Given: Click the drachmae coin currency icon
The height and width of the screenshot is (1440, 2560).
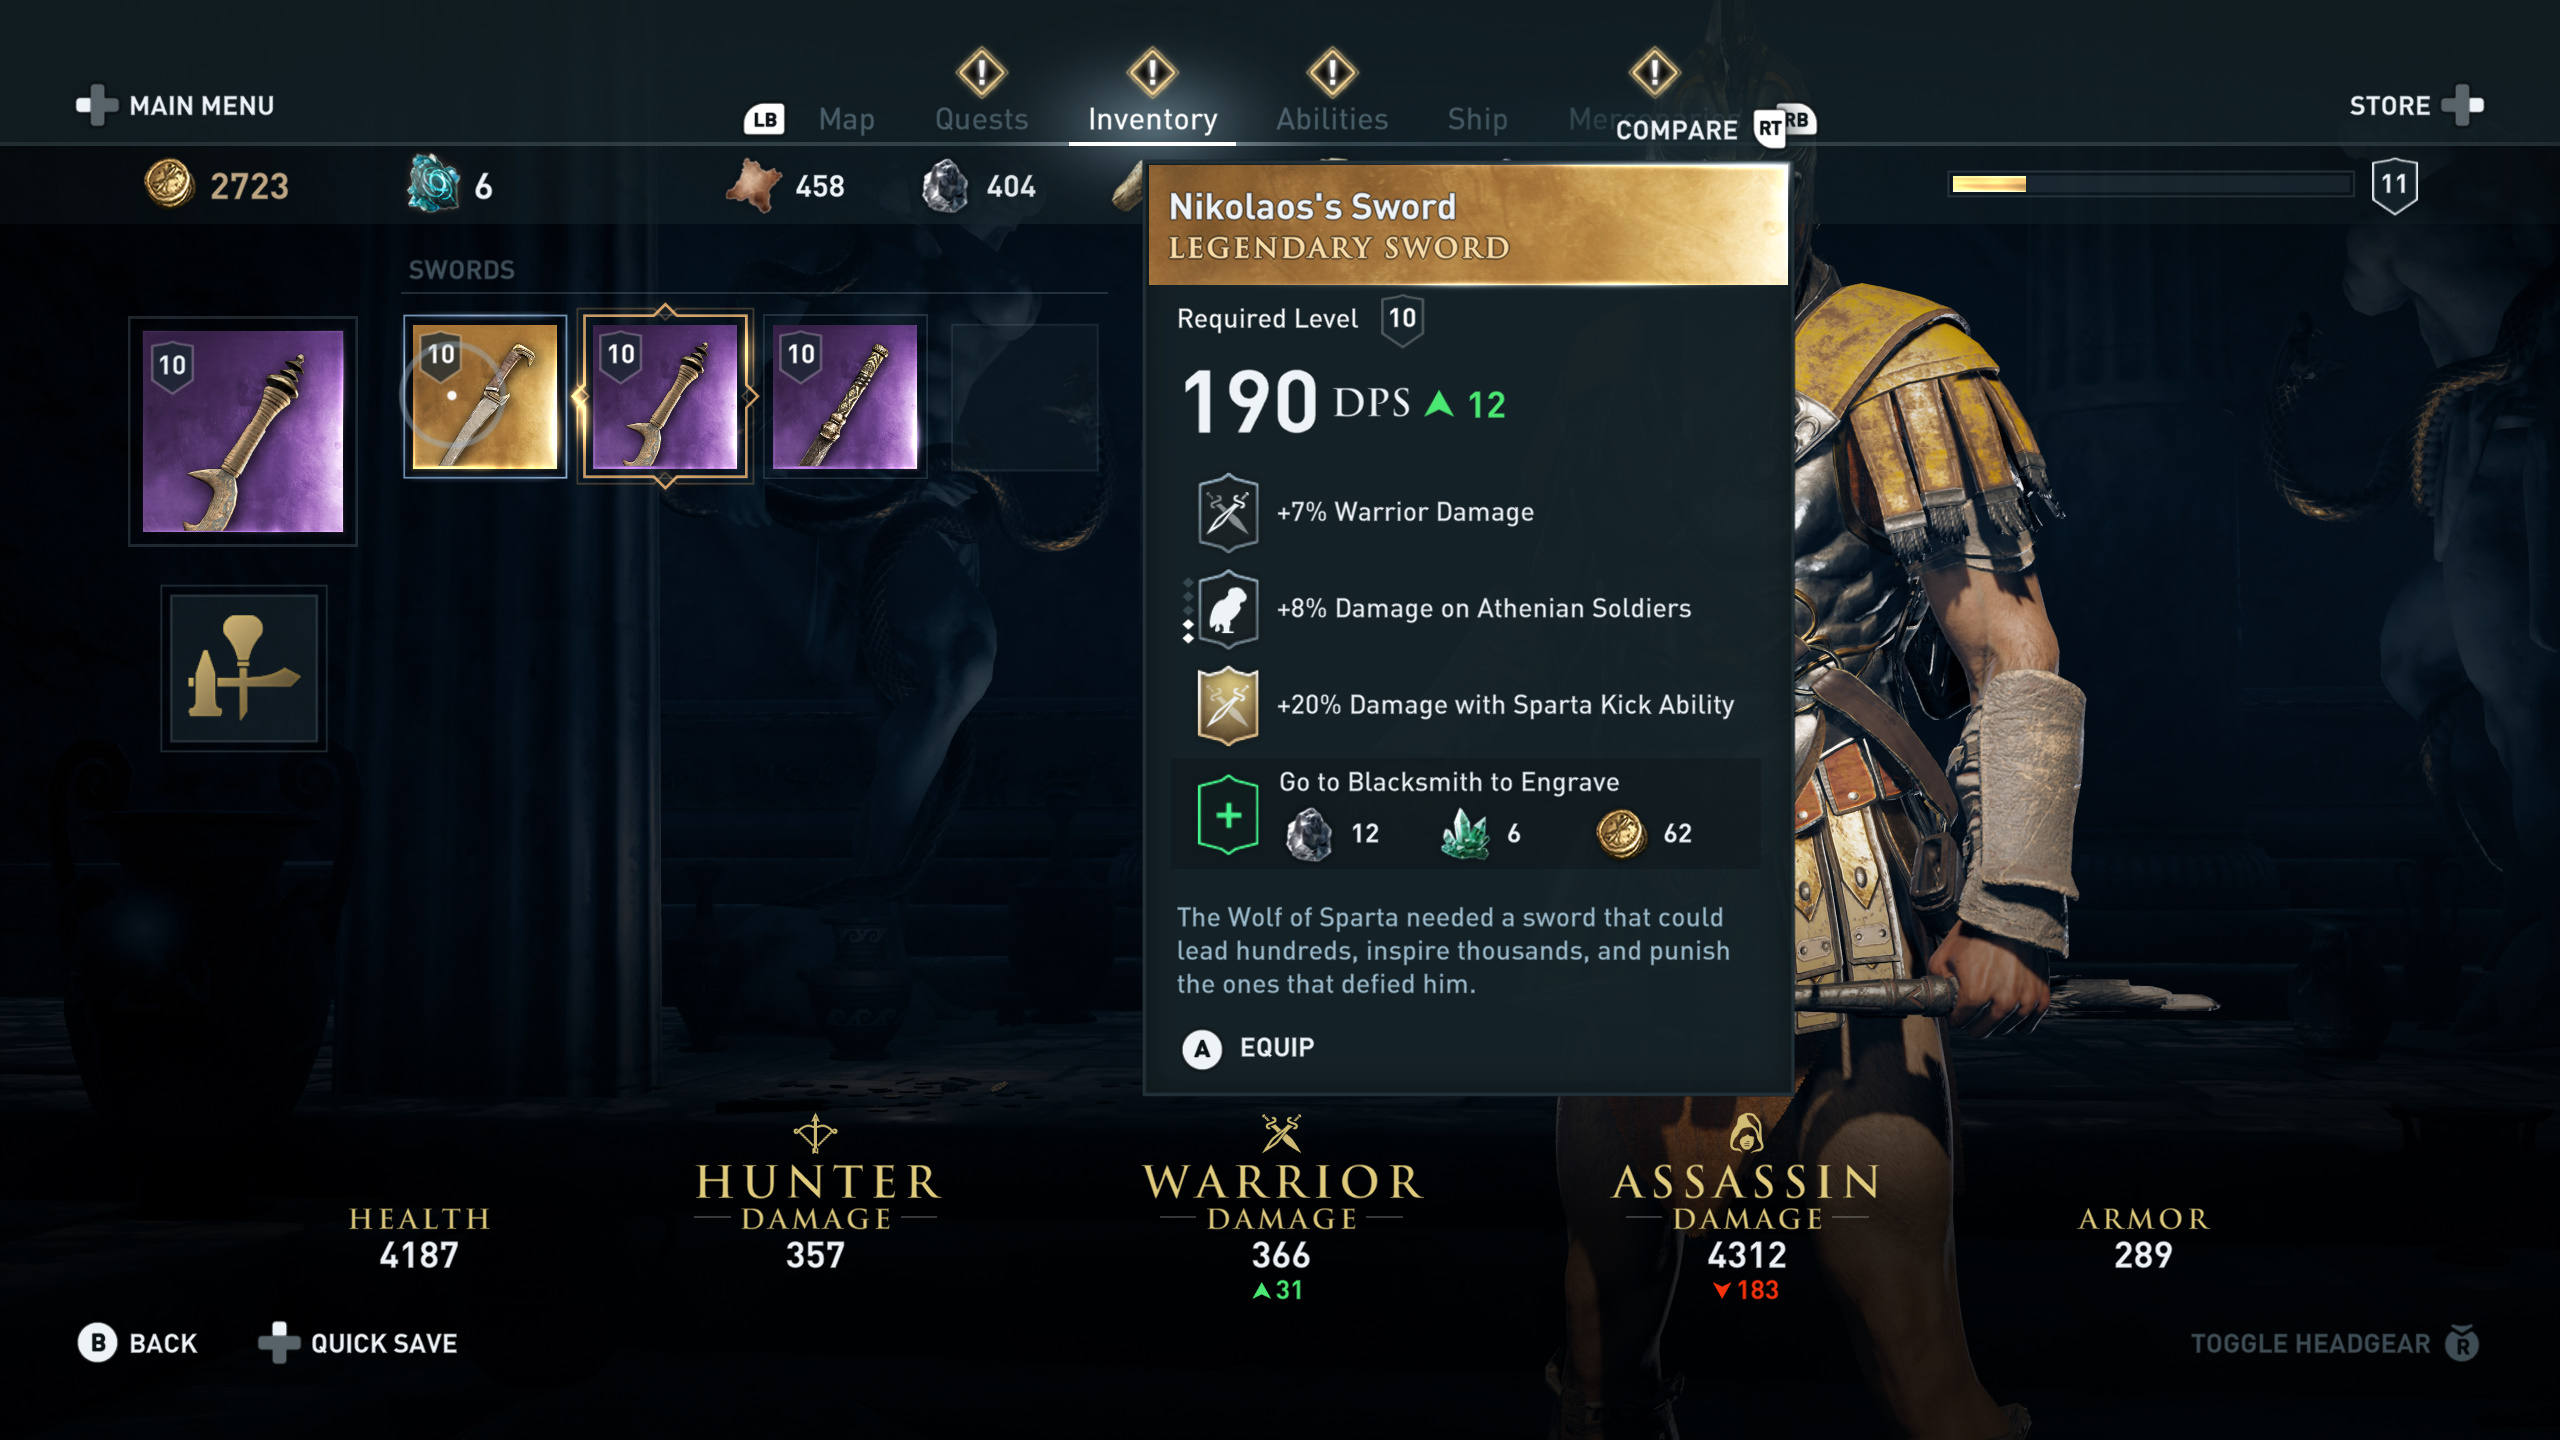Looking at the screenshot, I should coord(169,185).
